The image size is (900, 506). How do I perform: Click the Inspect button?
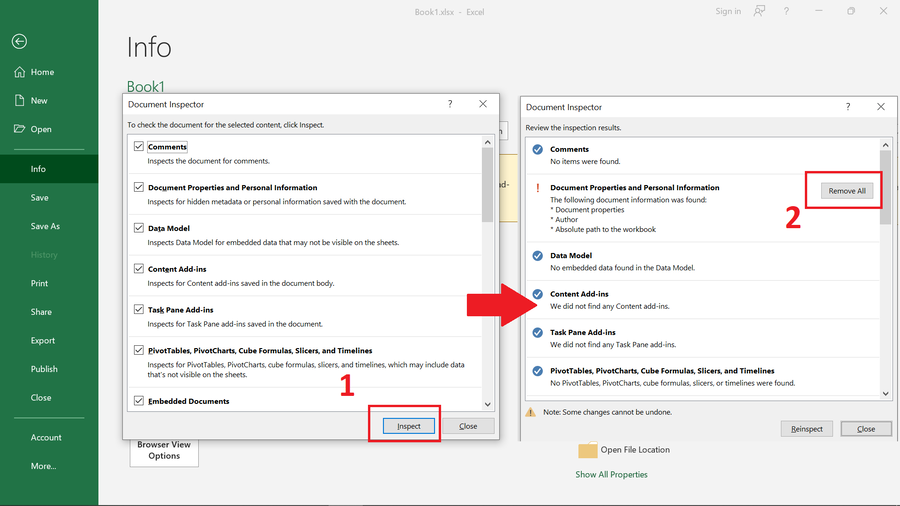tap(409, 426)
